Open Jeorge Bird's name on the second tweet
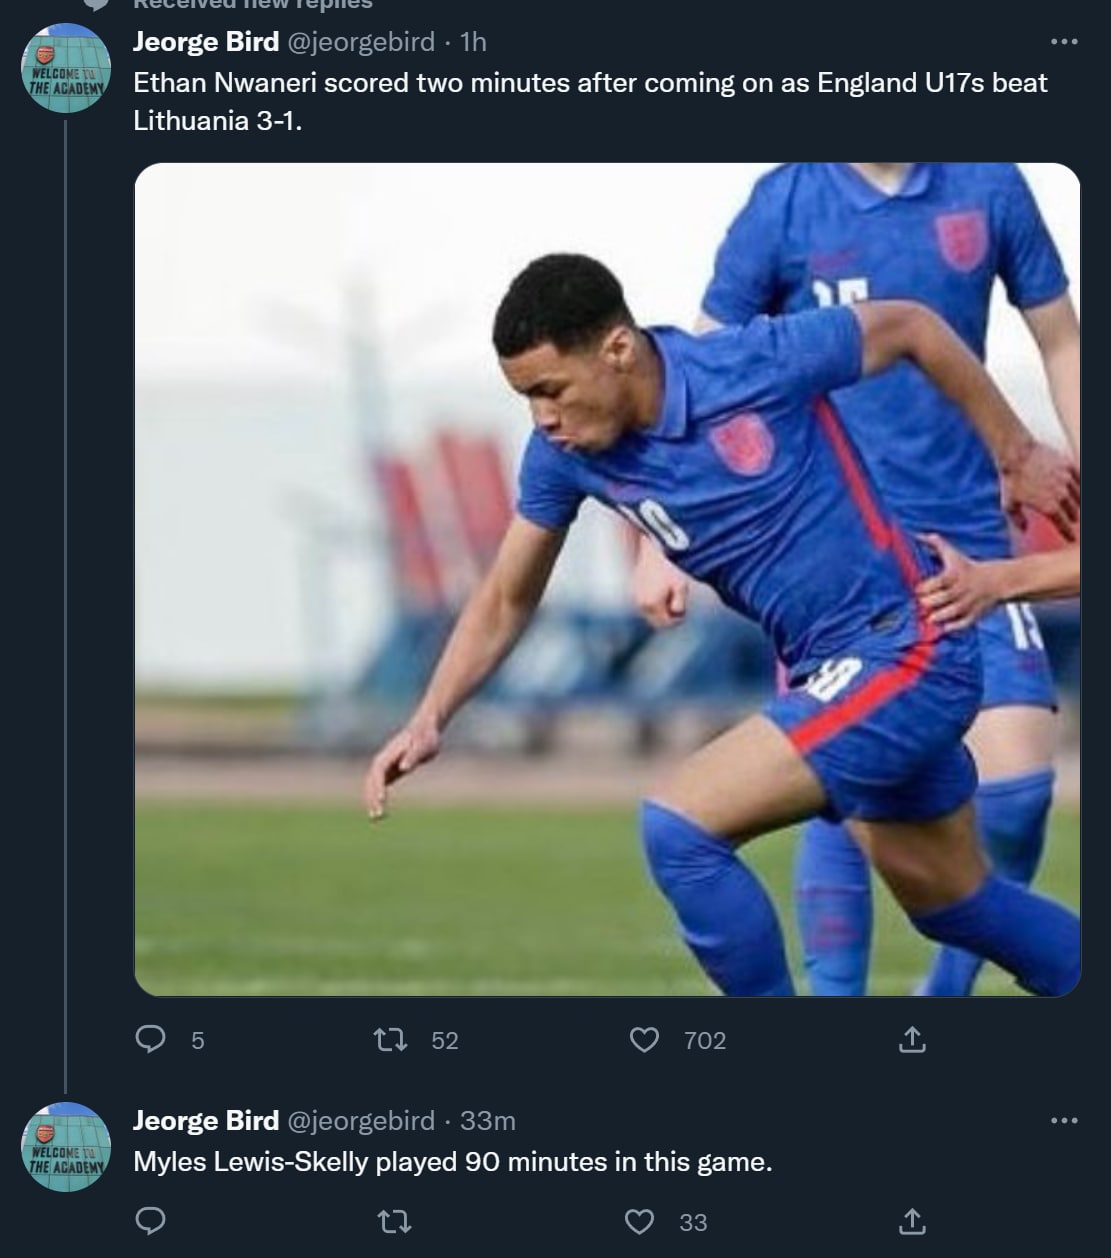Viewport: 1111px width, 1258px height. pos(206,1121)
